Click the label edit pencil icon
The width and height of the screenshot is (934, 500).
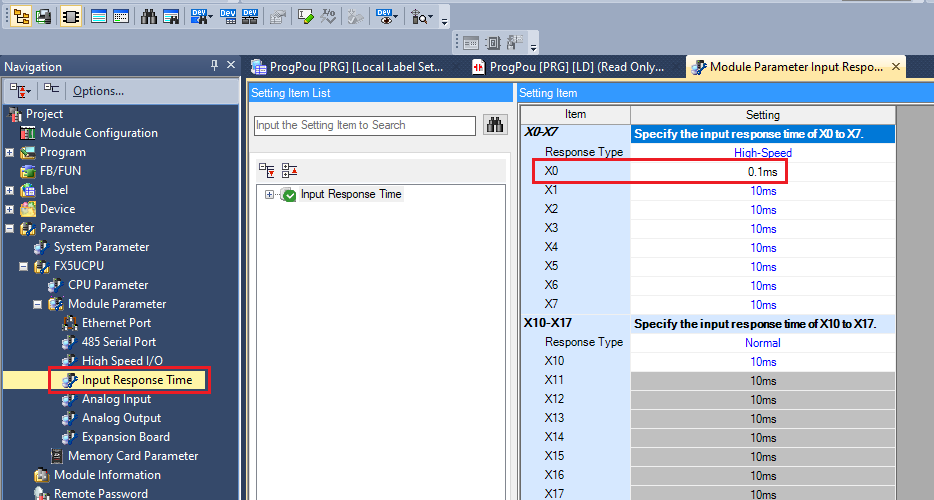pos(306,17)
